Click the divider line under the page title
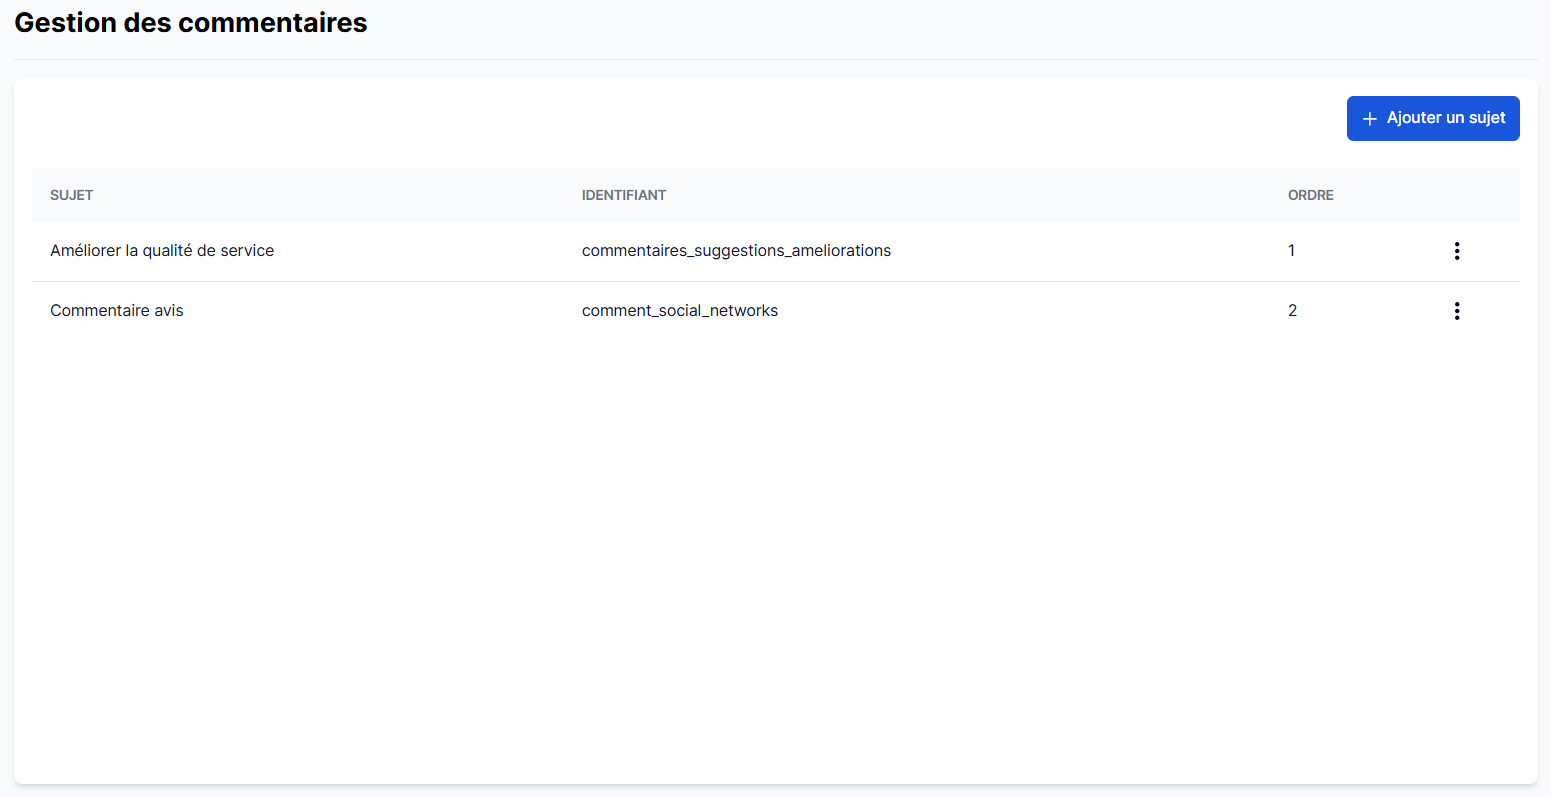This screenshot has height=797, width=1551. click(x=775, y=59)
